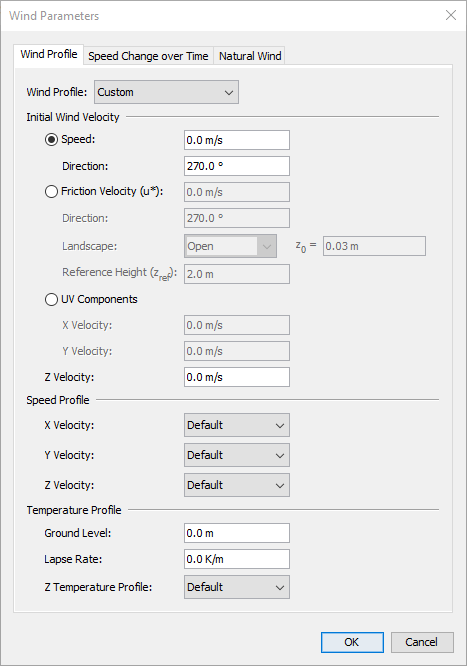Switch to Speed Change over Time tab
The height and width of the screenshot is (666, 467).
pos(148,56)
